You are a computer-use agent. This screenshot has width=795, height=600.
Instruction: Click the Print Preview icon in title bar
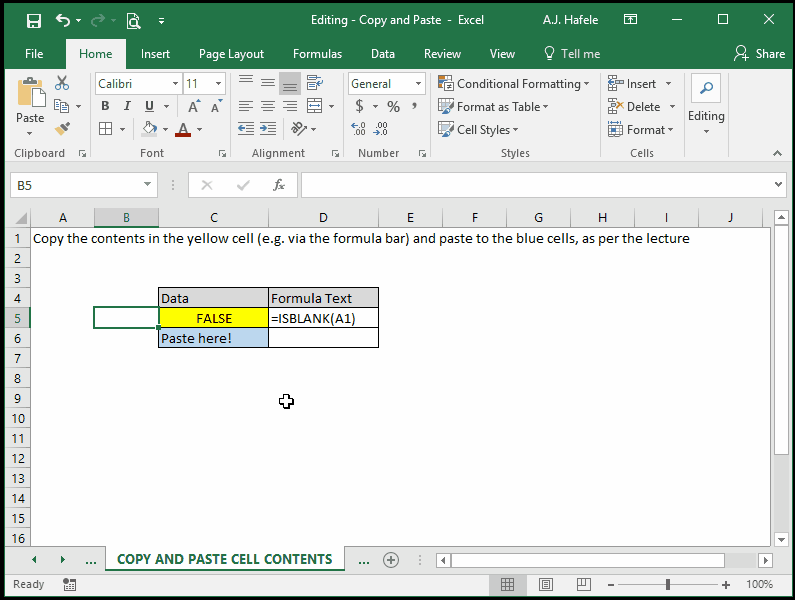click(x=133, y=21)
